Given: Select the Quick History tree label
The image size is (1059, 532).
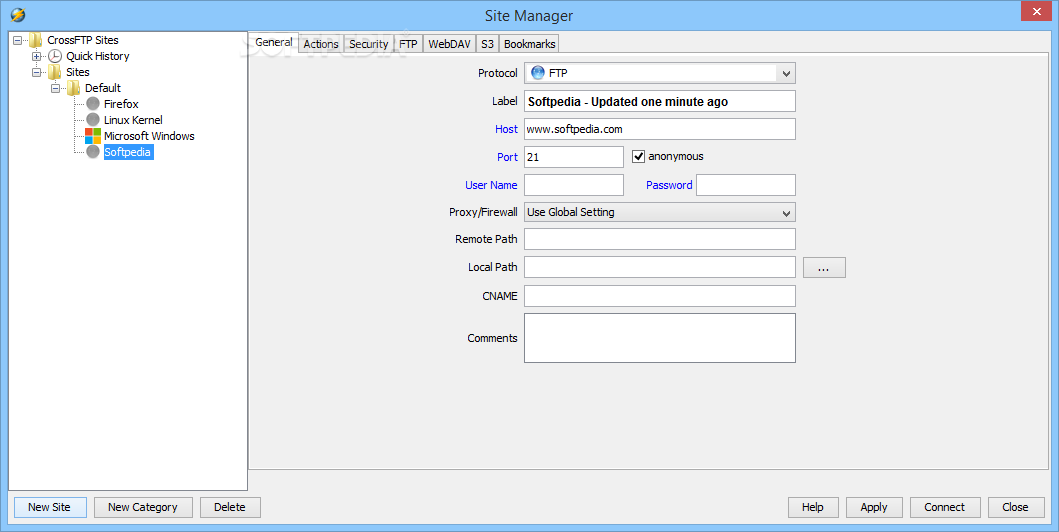Looking at the screenshot, I should click(97, 56).
